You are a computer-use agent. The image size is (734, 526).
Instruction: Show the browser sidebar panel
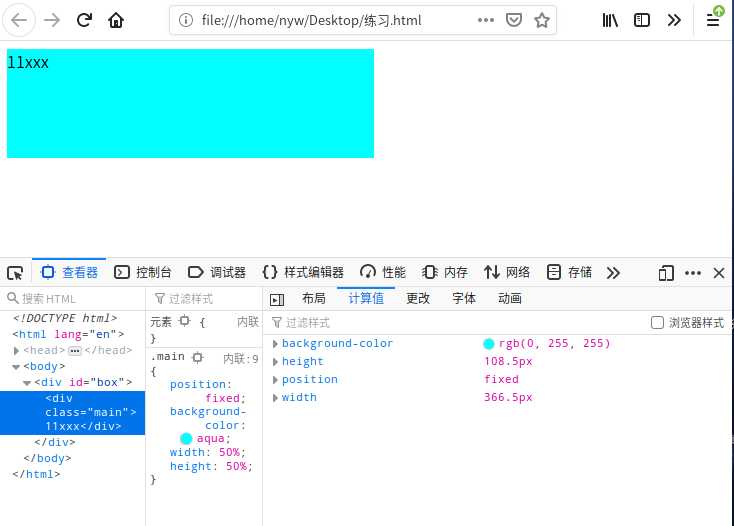coord(642,20)
